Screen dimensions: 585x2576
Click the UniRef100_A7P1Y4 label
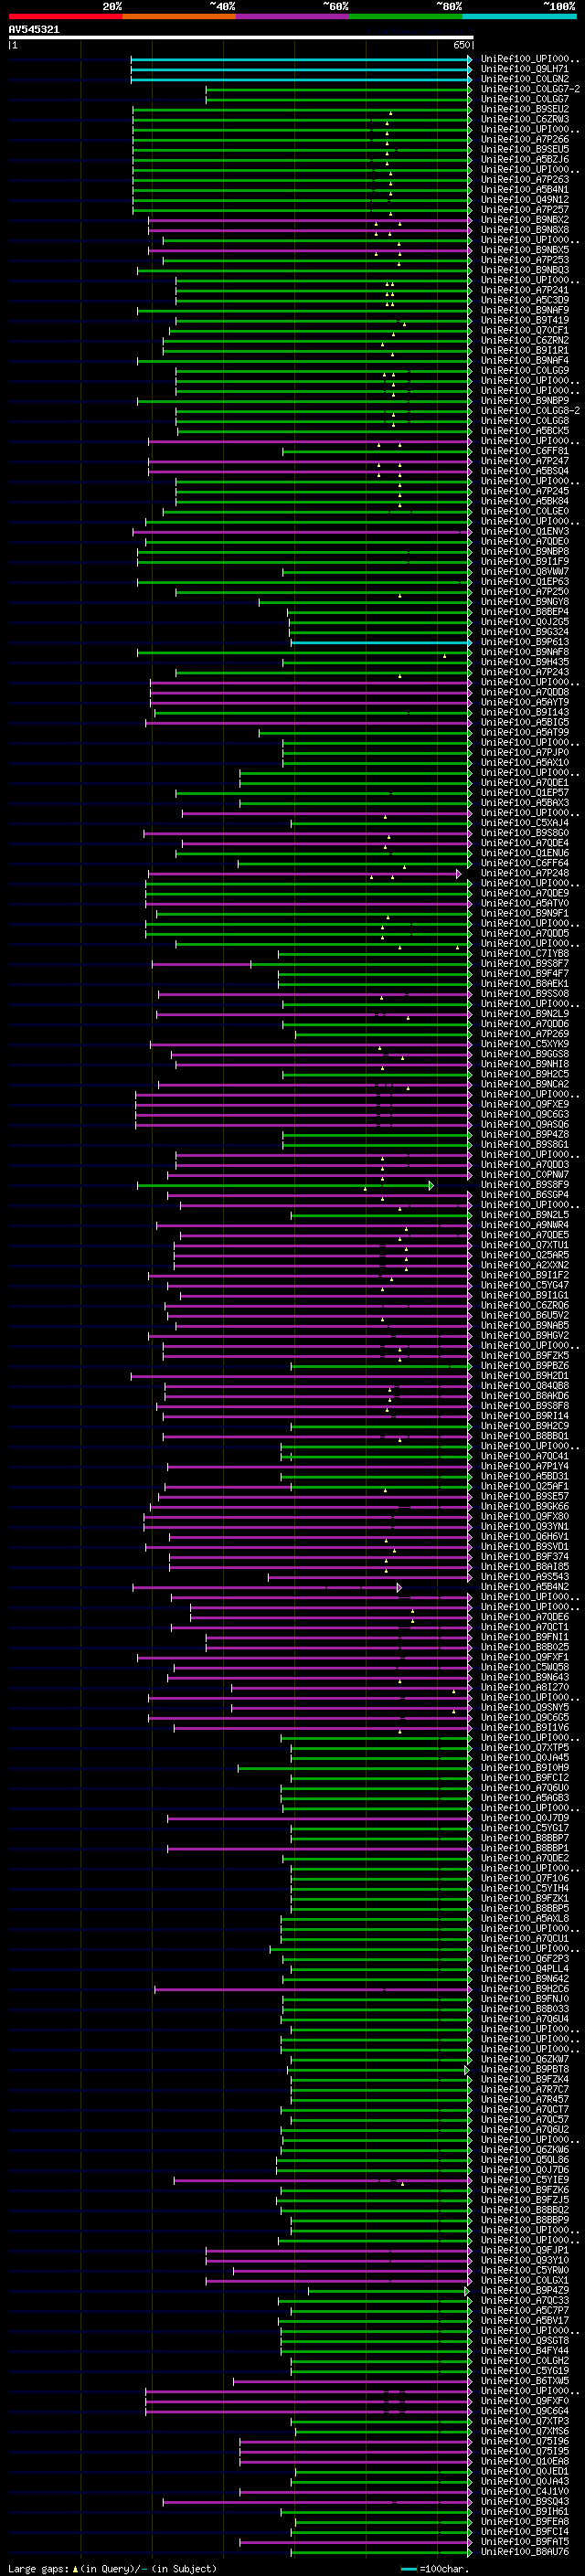(x=525, y=1466)
